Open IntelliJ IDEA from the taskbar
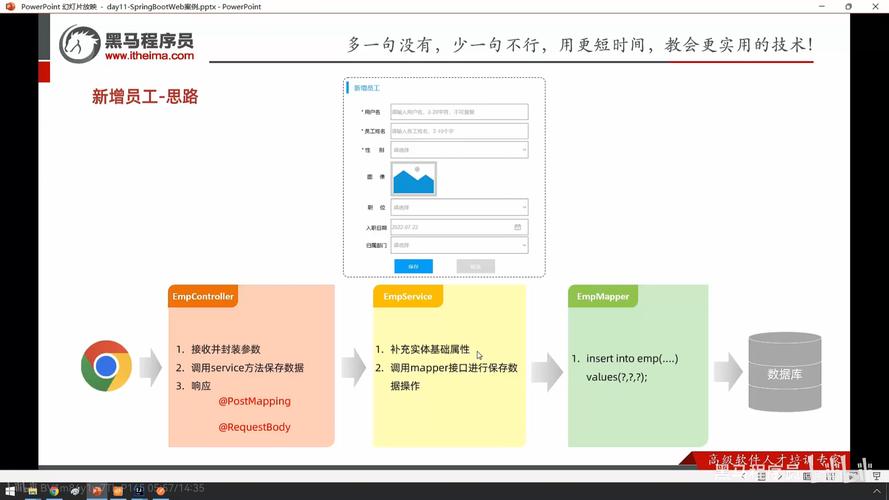The image size is (889, 500). [139, 491]
